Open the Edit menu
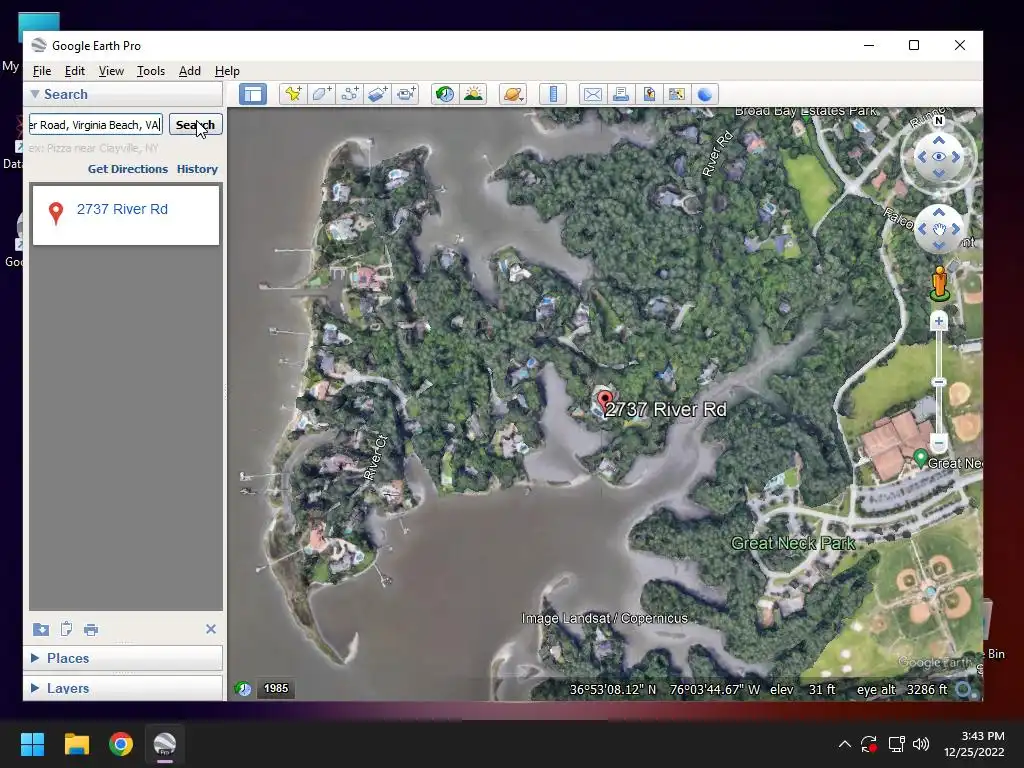This screenshot has width=1024, height=768. [74, 71]
